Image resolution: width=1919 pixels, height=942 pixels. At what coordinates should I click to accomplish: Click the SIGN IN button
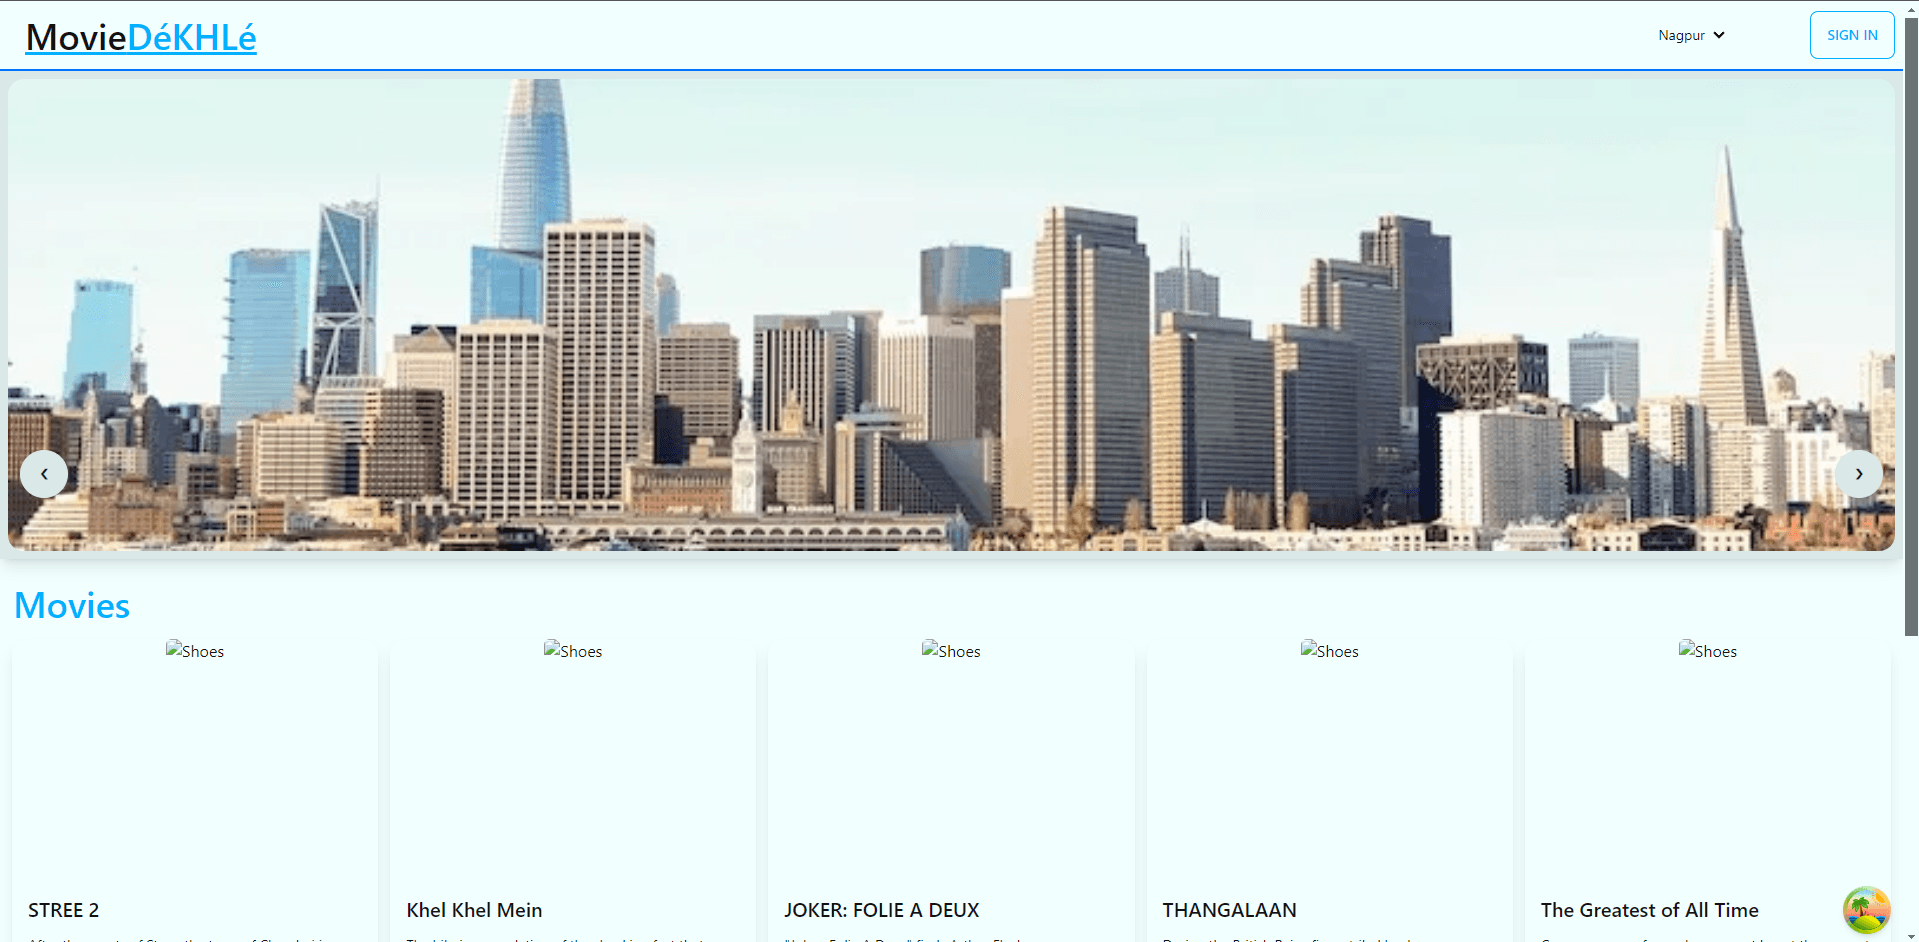[x=1852, y=35]
